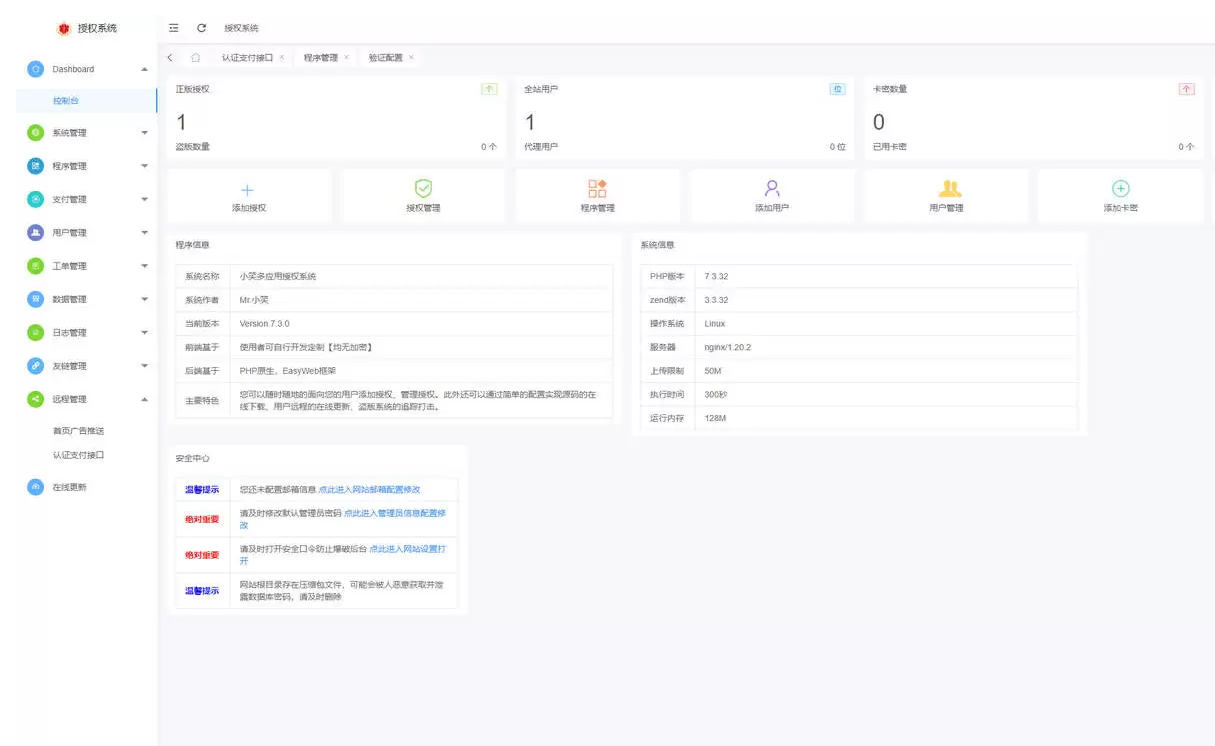Viewport: 1215px width, 746px height.
Task: Collapse the Dashboard sidebar section
Action: point(142,70)
